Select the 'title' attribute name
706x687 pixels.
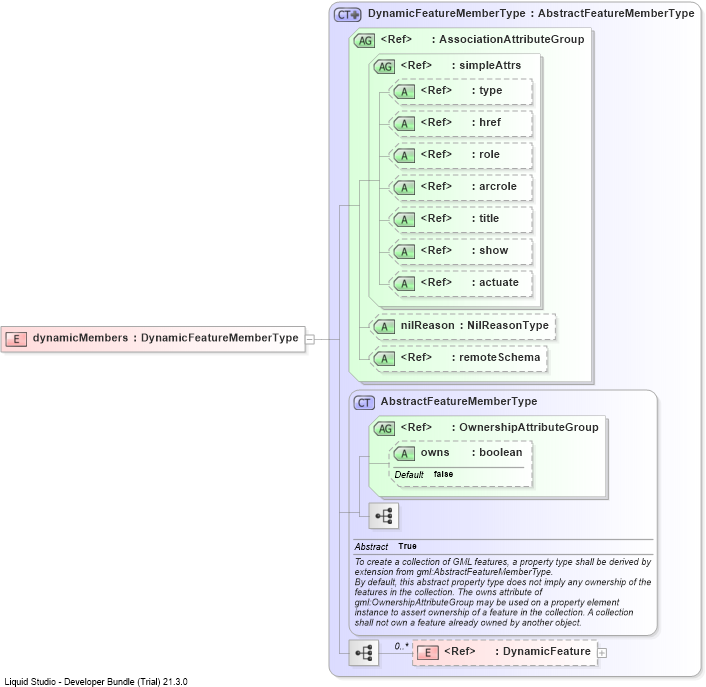click(x=489, y=218)
